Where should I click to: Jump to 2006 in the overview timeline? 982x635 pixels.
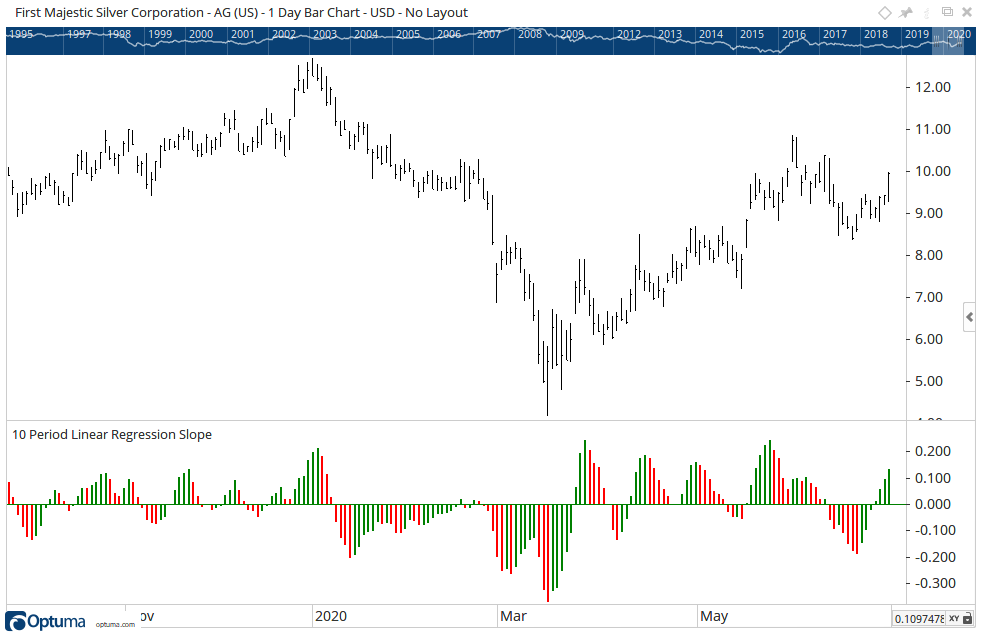point(449,34)
